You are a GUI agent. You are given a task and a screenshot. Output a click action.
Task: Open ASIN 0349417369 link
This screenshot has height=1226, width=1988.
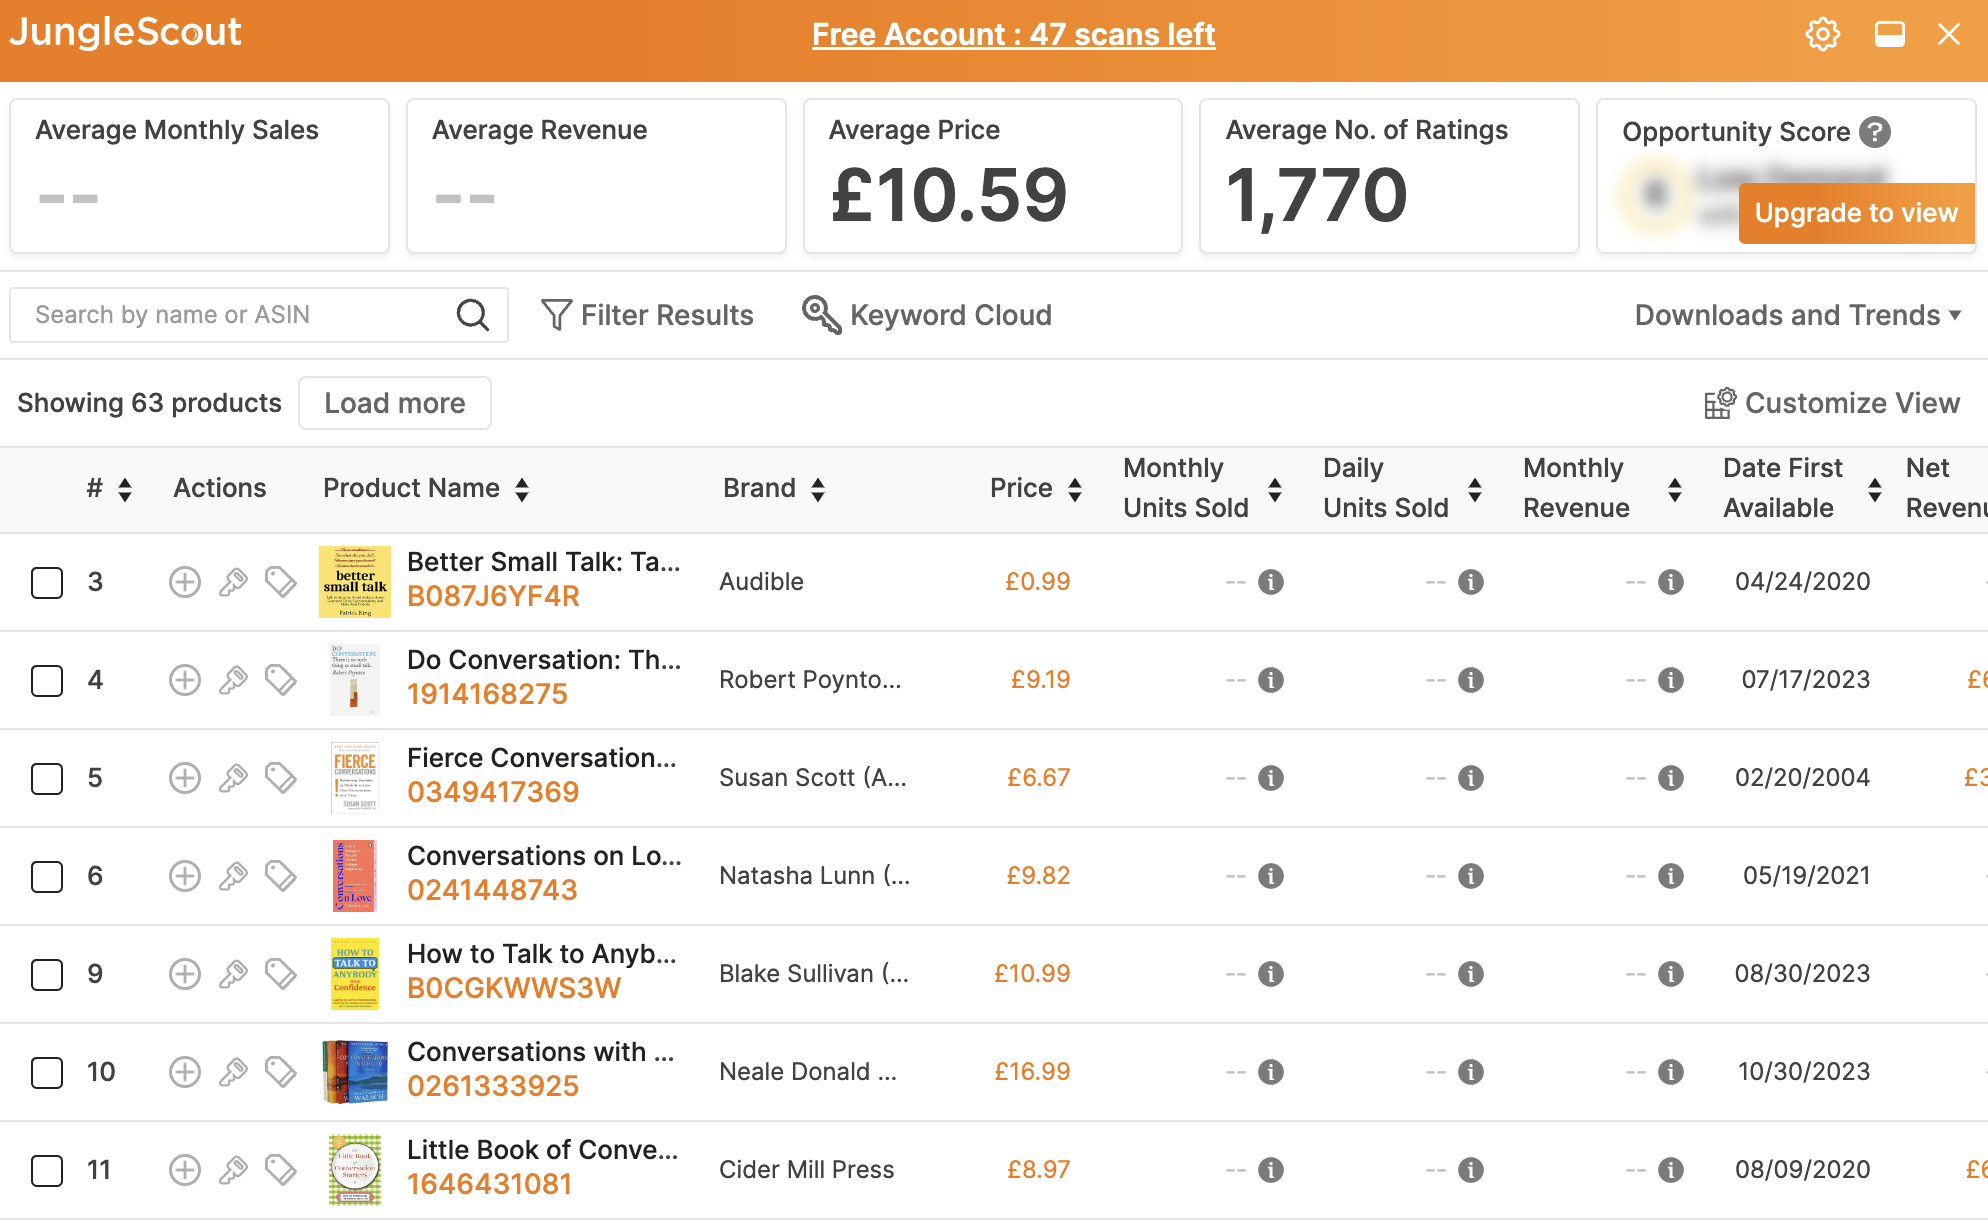pos(493,793)
